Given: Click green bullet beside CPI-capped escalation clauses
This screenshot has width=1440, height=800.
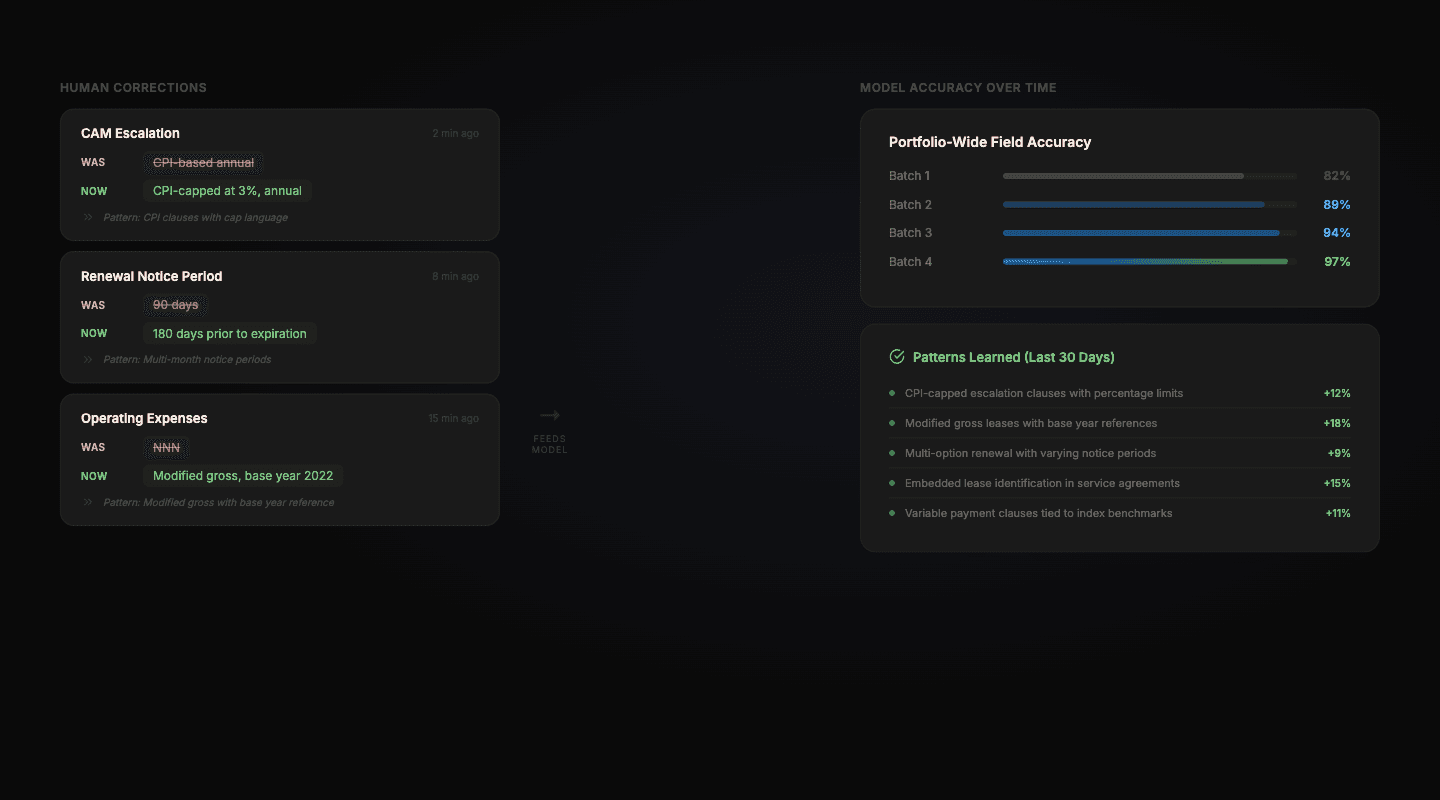Looking at the screenshot, I should tap(892, 393).
